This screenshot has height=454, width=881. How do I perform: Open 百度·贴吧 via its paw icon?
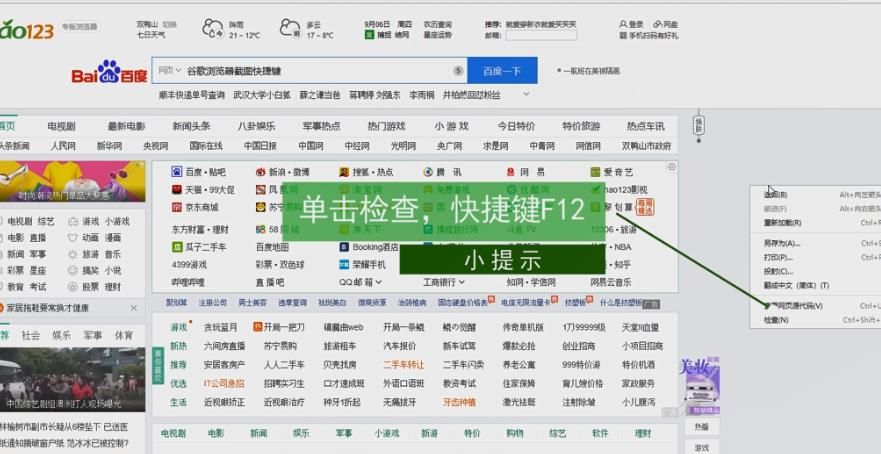tap(177, 172)
